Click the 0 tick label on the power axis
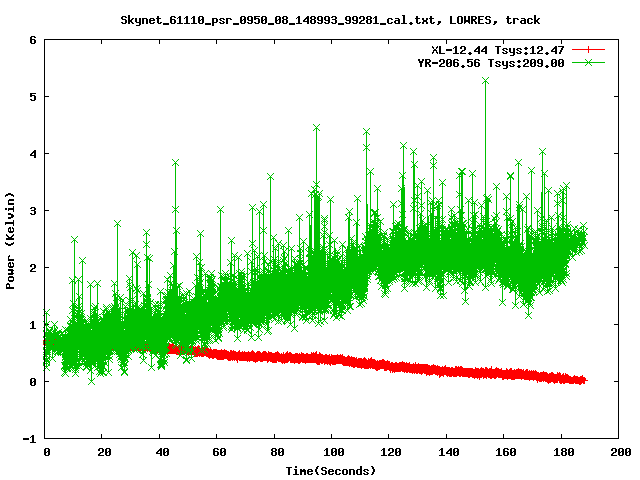Screen dimensions: 640x480 (x=33, y=382)
